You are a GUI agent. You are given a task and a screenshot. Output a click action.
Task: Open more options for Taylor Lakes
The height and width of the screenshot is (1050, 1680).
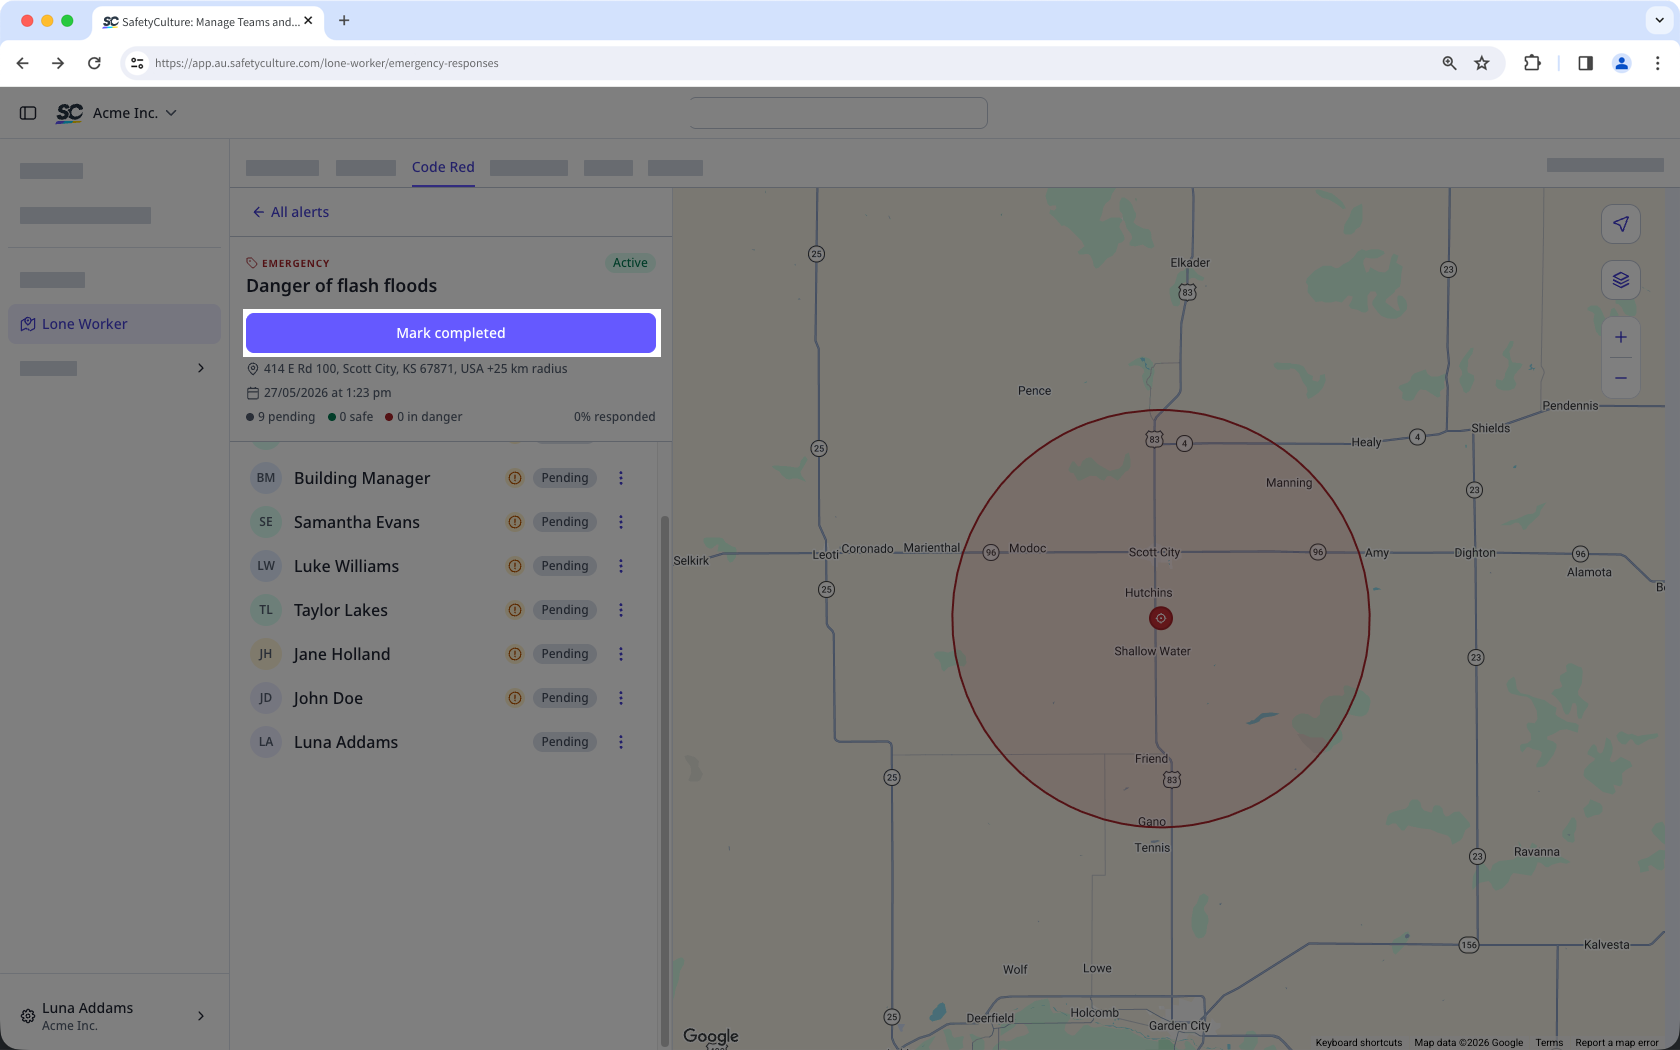click(621, 610)
